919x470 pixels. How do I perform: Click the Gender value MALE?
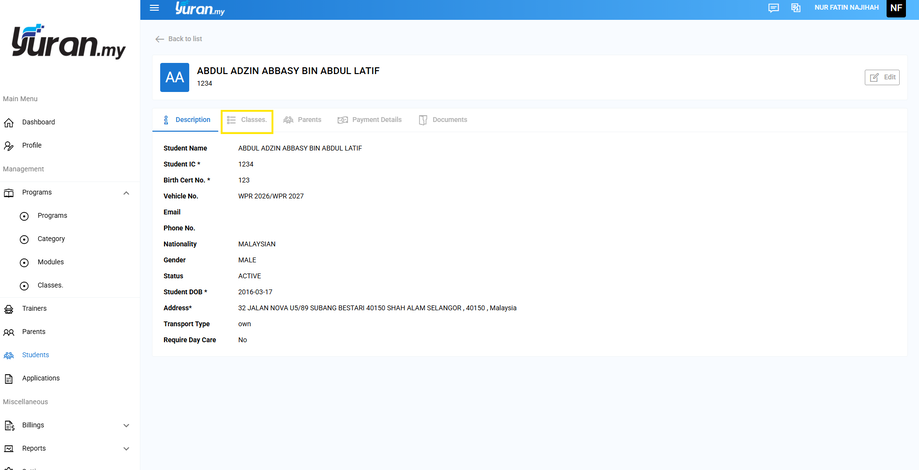click(x=247, y=260)
